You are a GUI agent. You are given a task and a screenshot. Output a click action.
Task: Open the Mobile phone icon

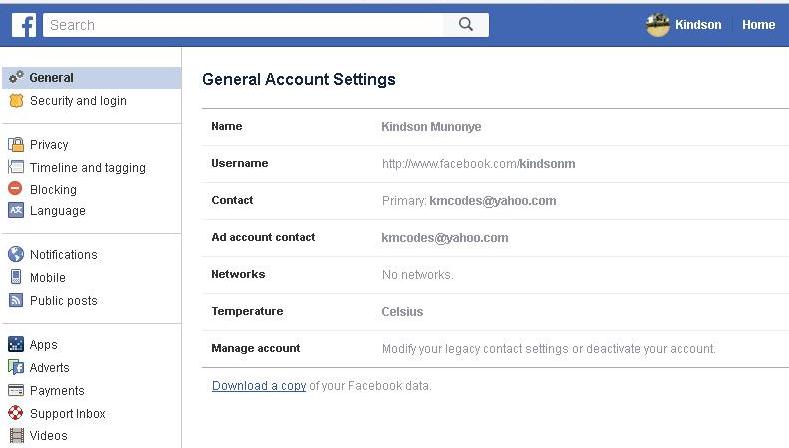click(16, 277)
